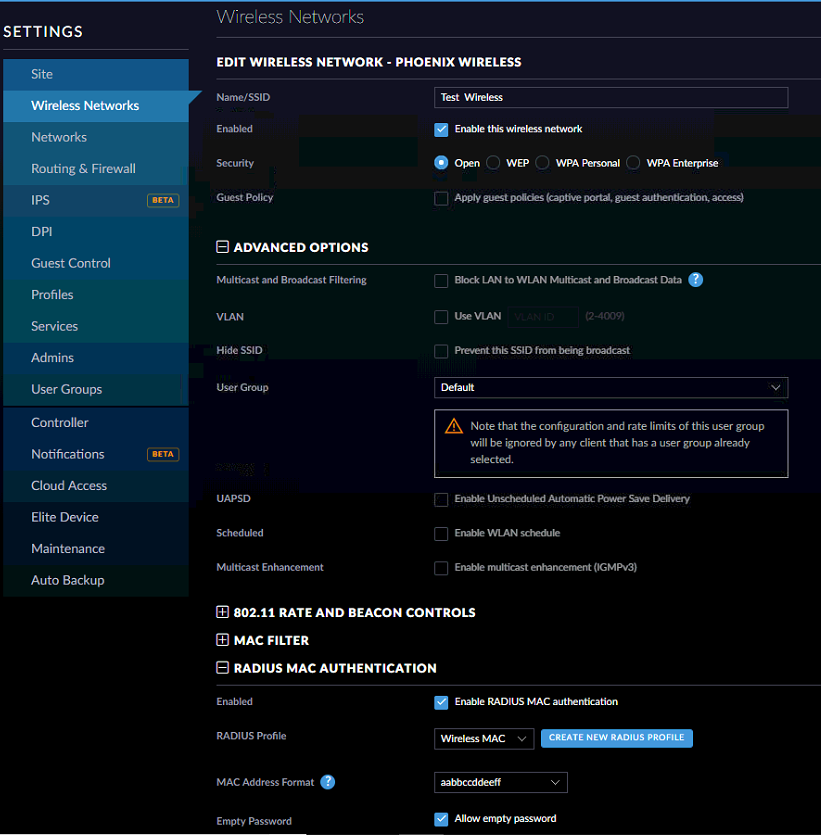Collapse the Advanced Options section
Screen dimensions: 821x835
[x=223, y=247]
